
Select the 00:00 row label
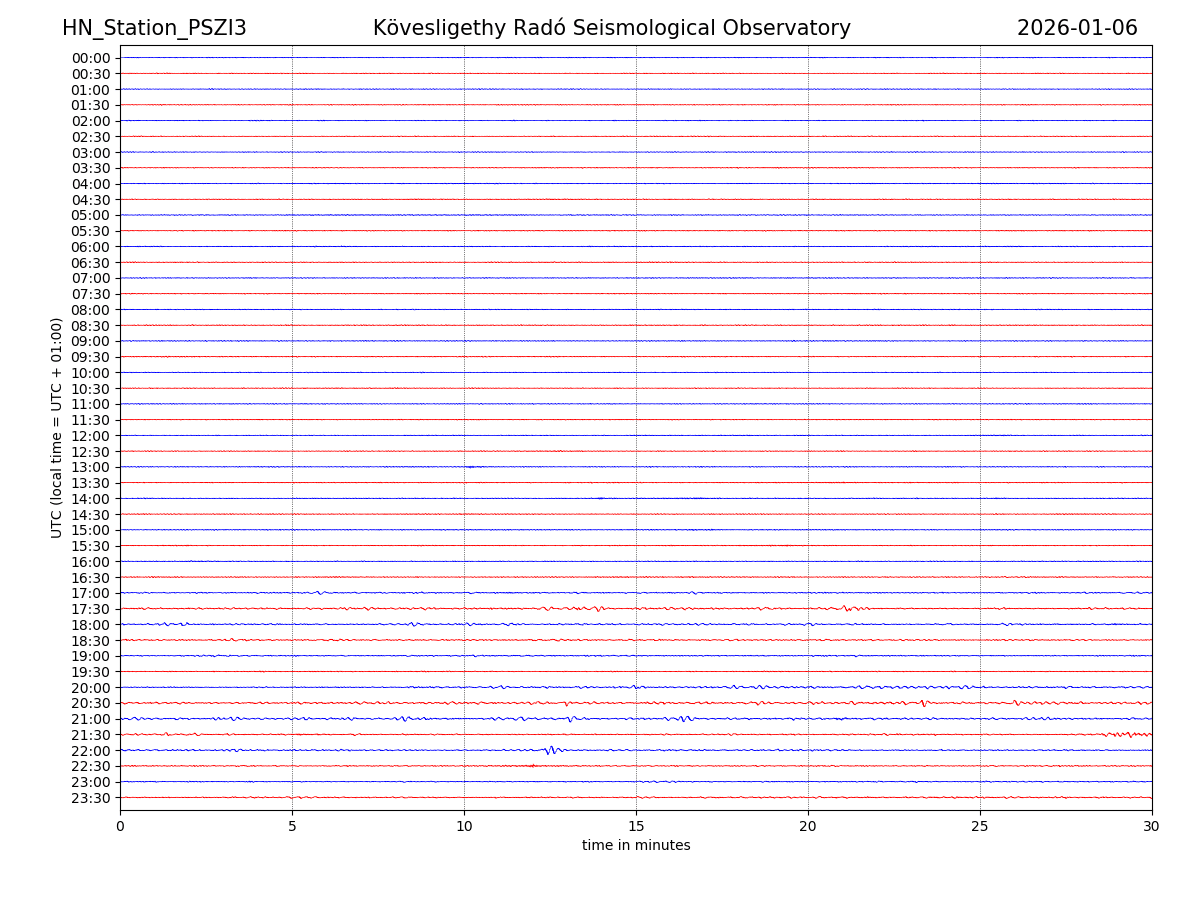click(91, 58)
